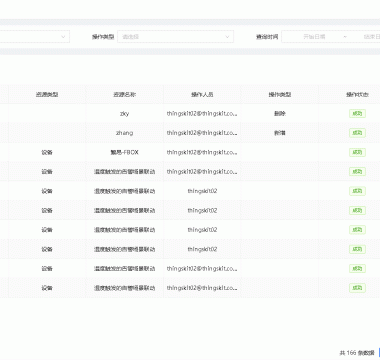Click the 操作人员 column header
This screenshot has height=360, width=380.
click(202, 95)
